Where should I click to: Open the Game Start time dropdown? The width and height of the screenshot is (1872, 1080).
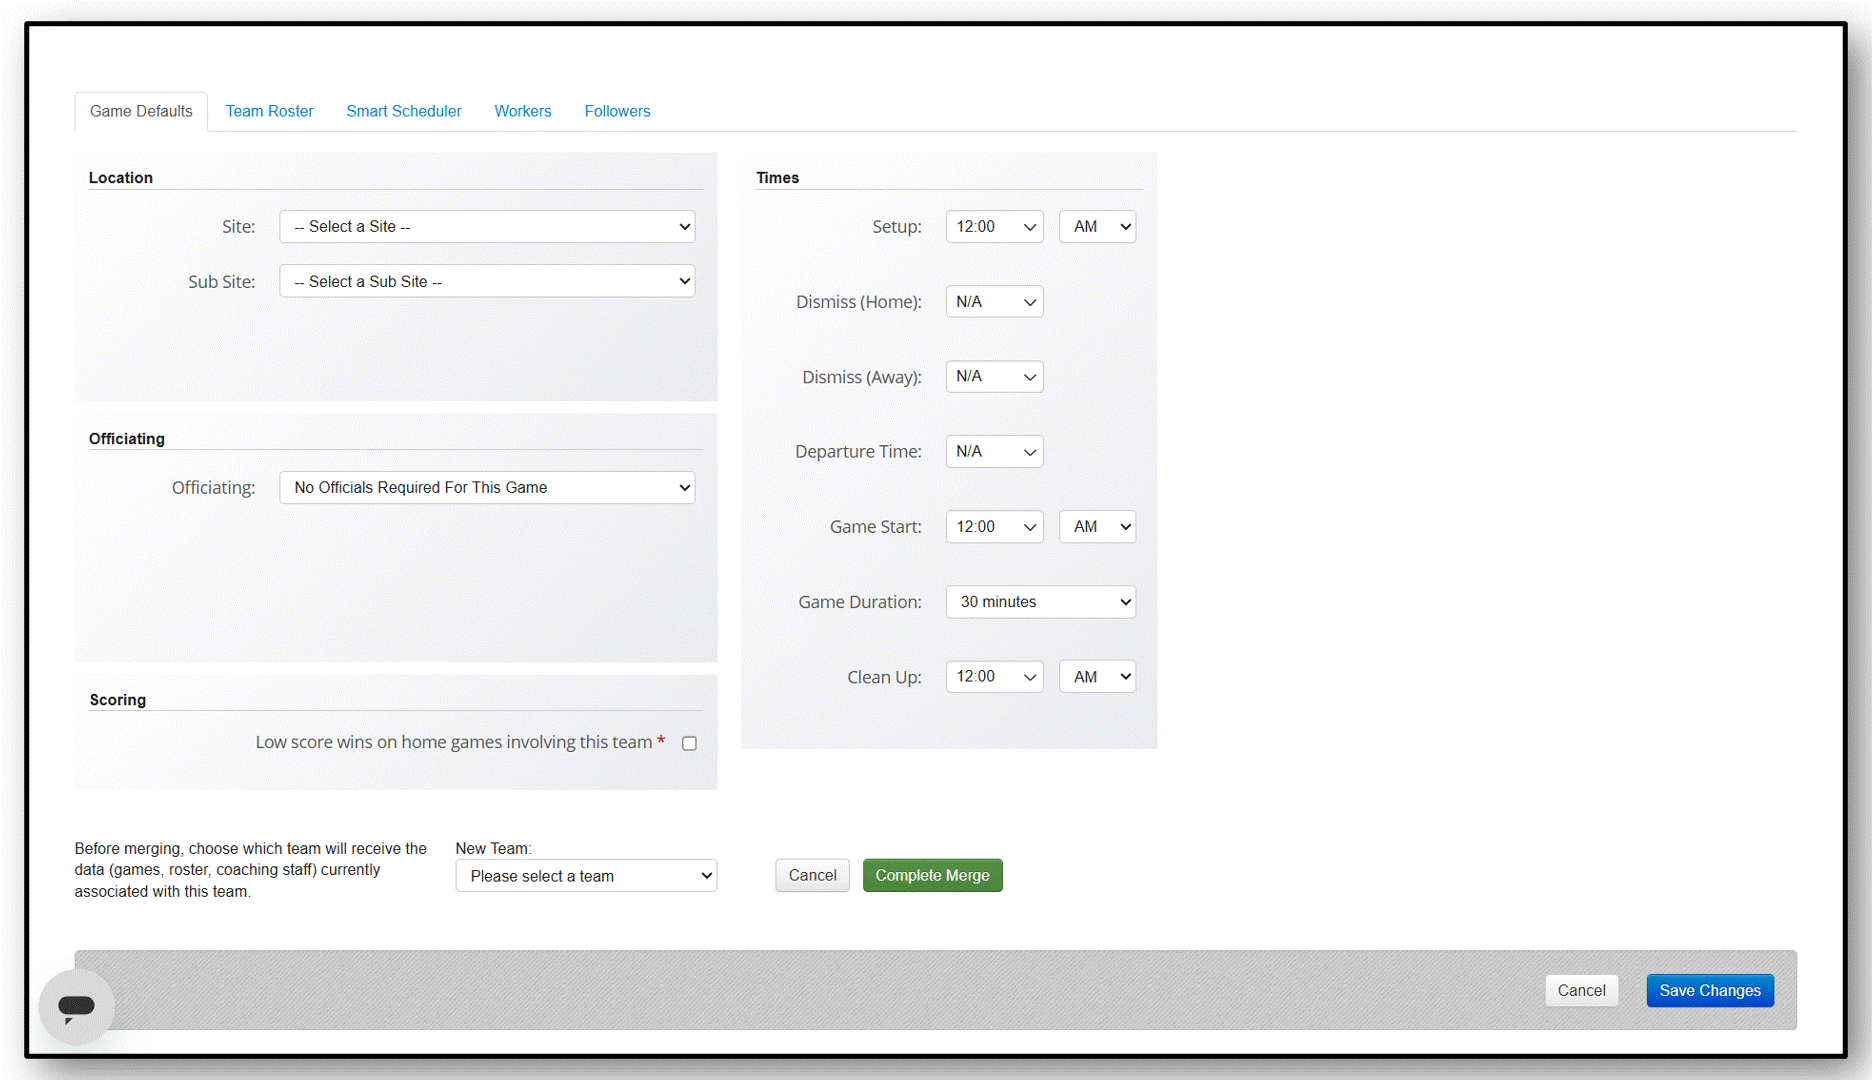point(994,527)
